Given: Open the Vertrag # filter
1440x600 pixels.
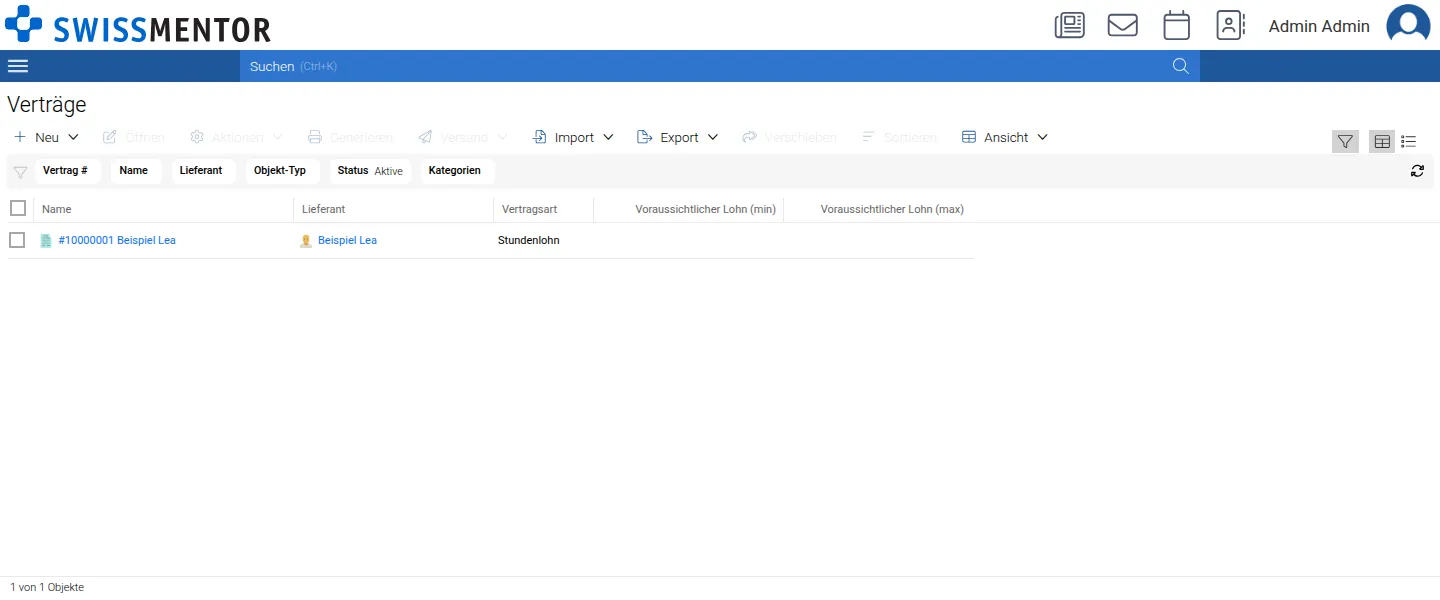Looking at the screenshot, I should 68,171.
